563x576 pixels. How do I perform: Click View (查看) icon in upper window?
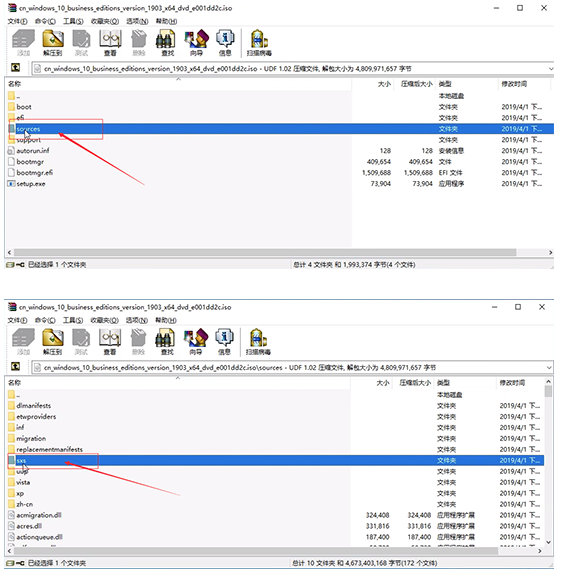110,43
